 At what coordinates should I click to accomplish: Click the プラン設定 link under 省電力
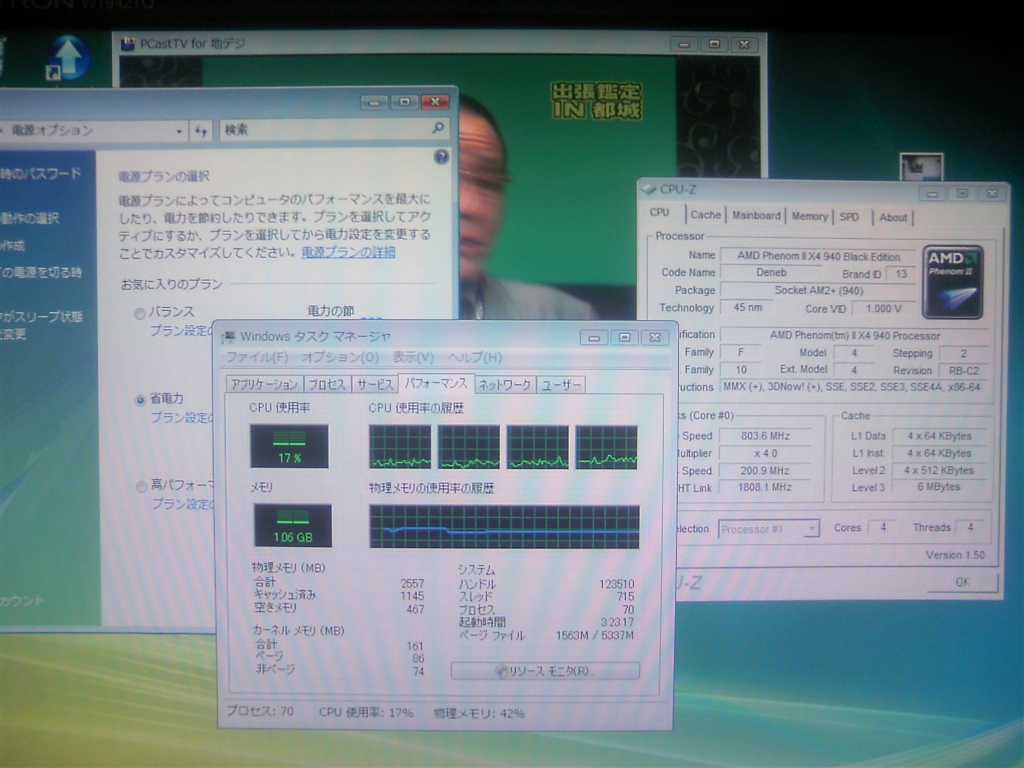(x=182, y=417)
